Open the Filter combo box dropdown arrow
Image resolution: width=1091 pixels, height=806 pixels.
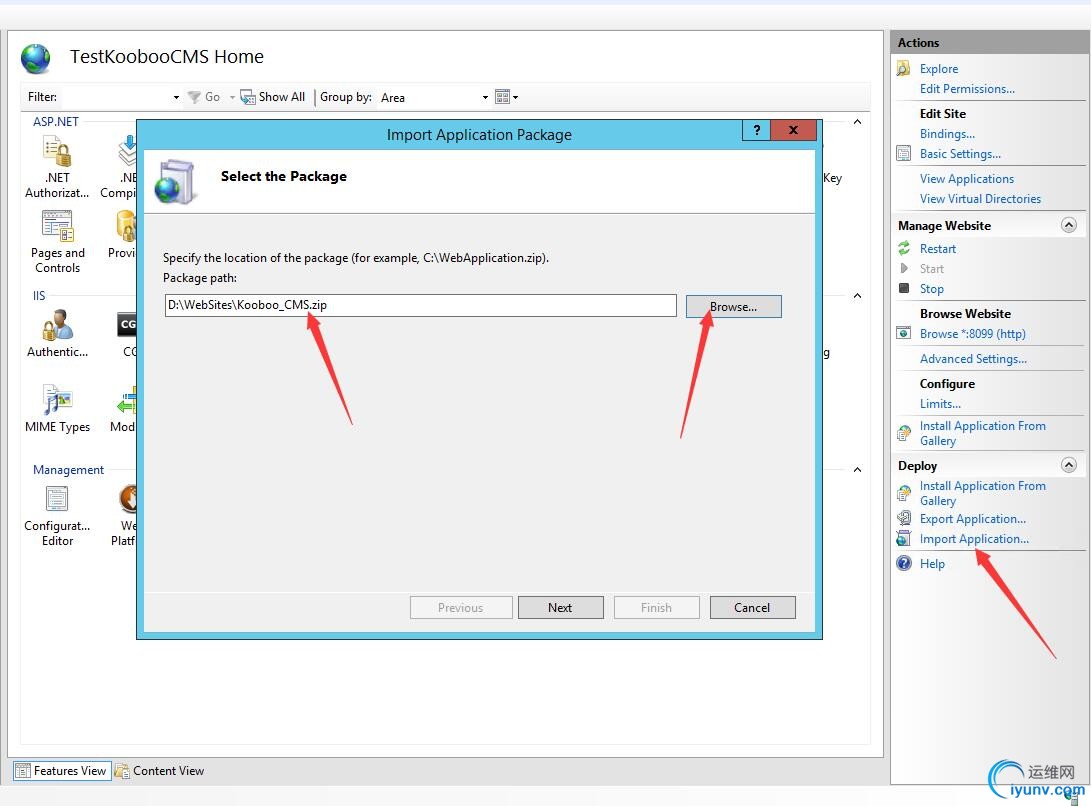tap(176, 97)
